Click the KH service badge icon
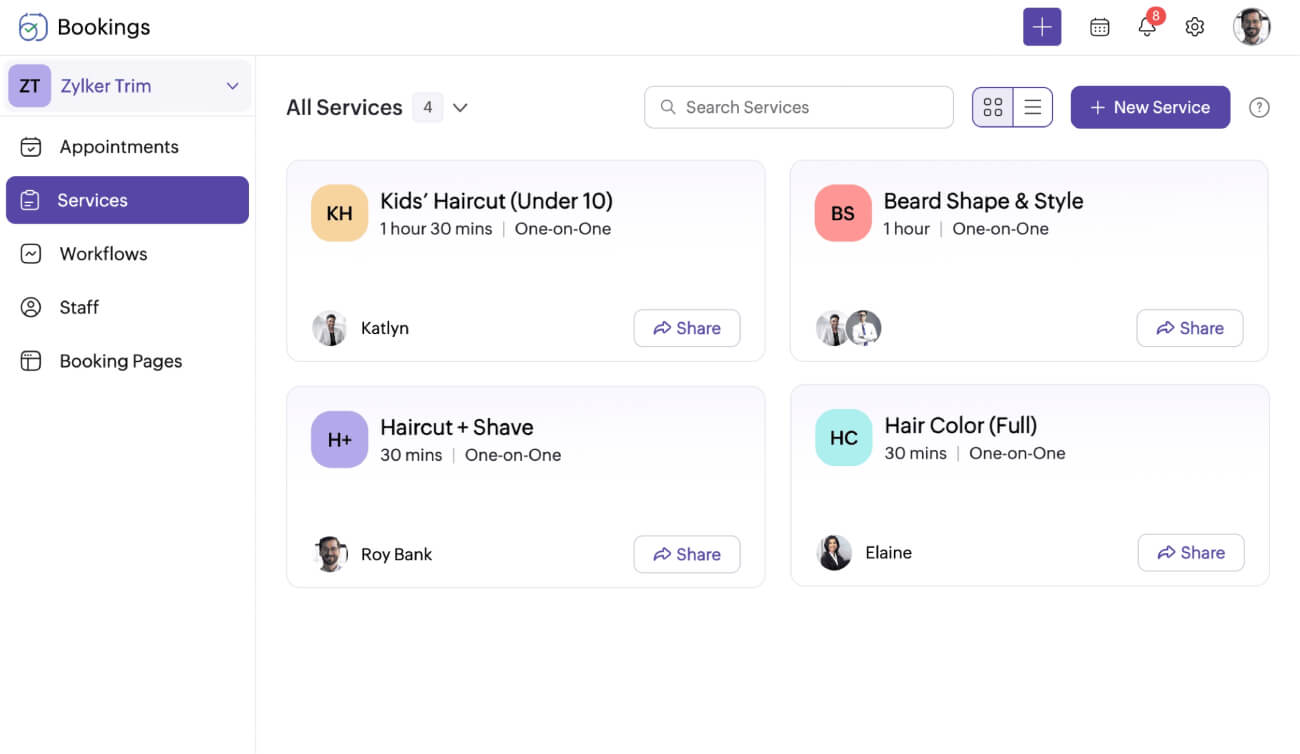The width and height of the screenshot is (1300, 754). click(339, 213)
